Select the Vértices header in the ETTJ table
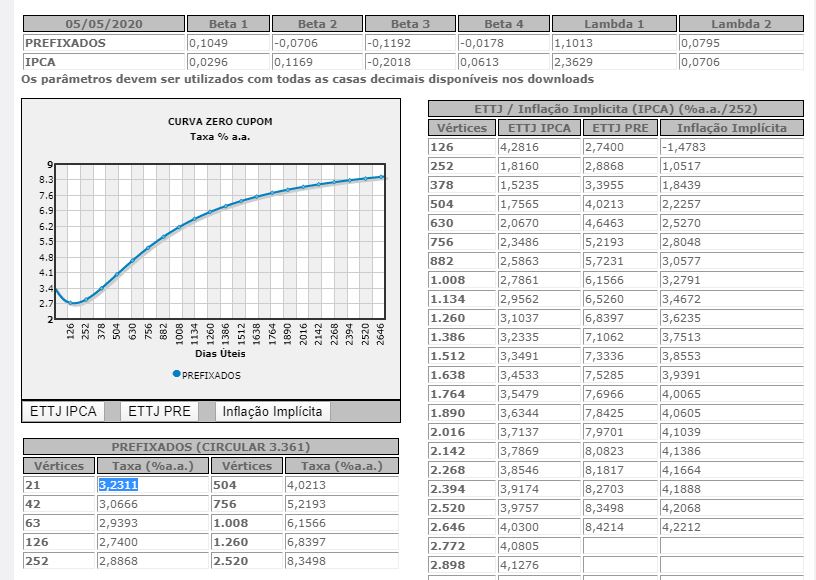Viewport: 816px width, 580px height. point(462,127)
